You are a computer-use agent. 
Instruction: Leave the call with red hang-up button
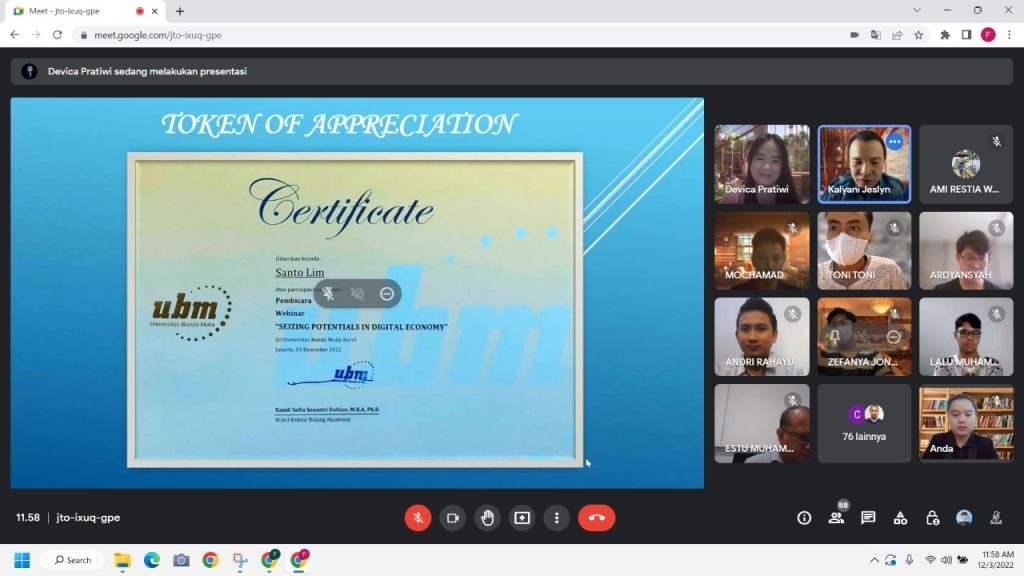tap(596, 518)
